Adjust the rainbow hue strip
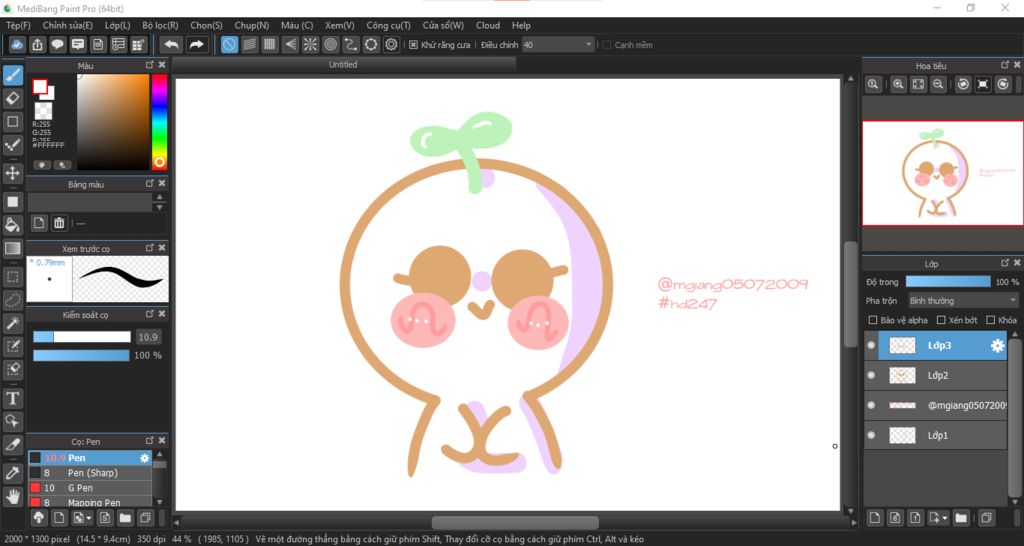Image resolution: width=1024 pixels, height=546 pixels. (x=159, y=122)
